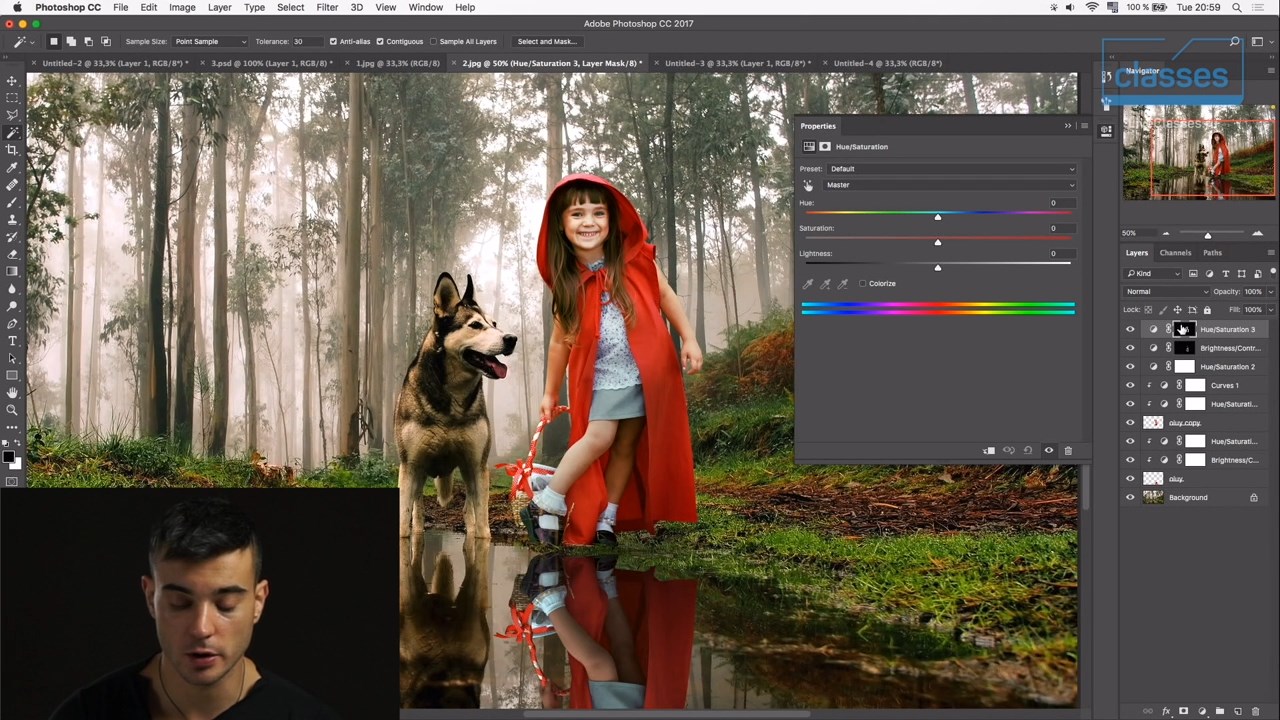
Task: Select the Rectangle shape tool
Action: coord(12,375)
